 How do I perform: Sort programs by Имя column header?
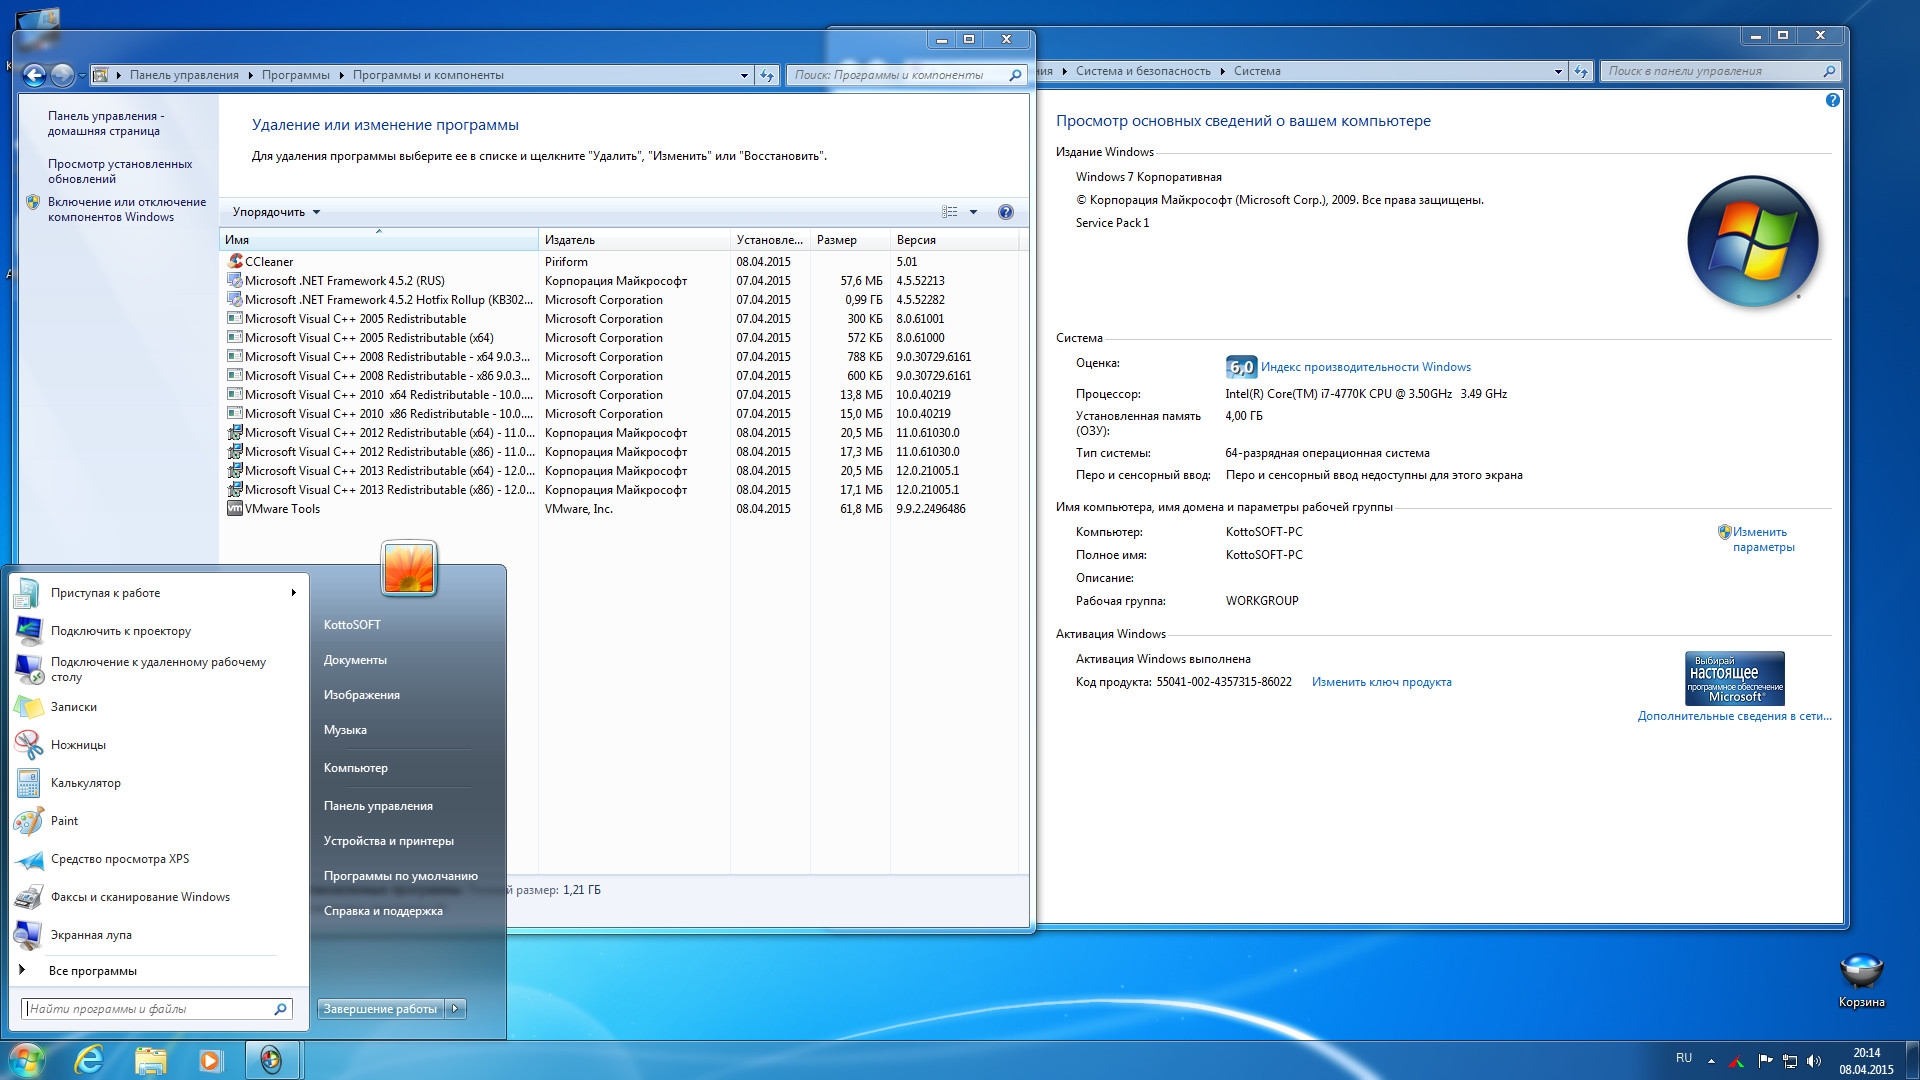pos(378,240)
